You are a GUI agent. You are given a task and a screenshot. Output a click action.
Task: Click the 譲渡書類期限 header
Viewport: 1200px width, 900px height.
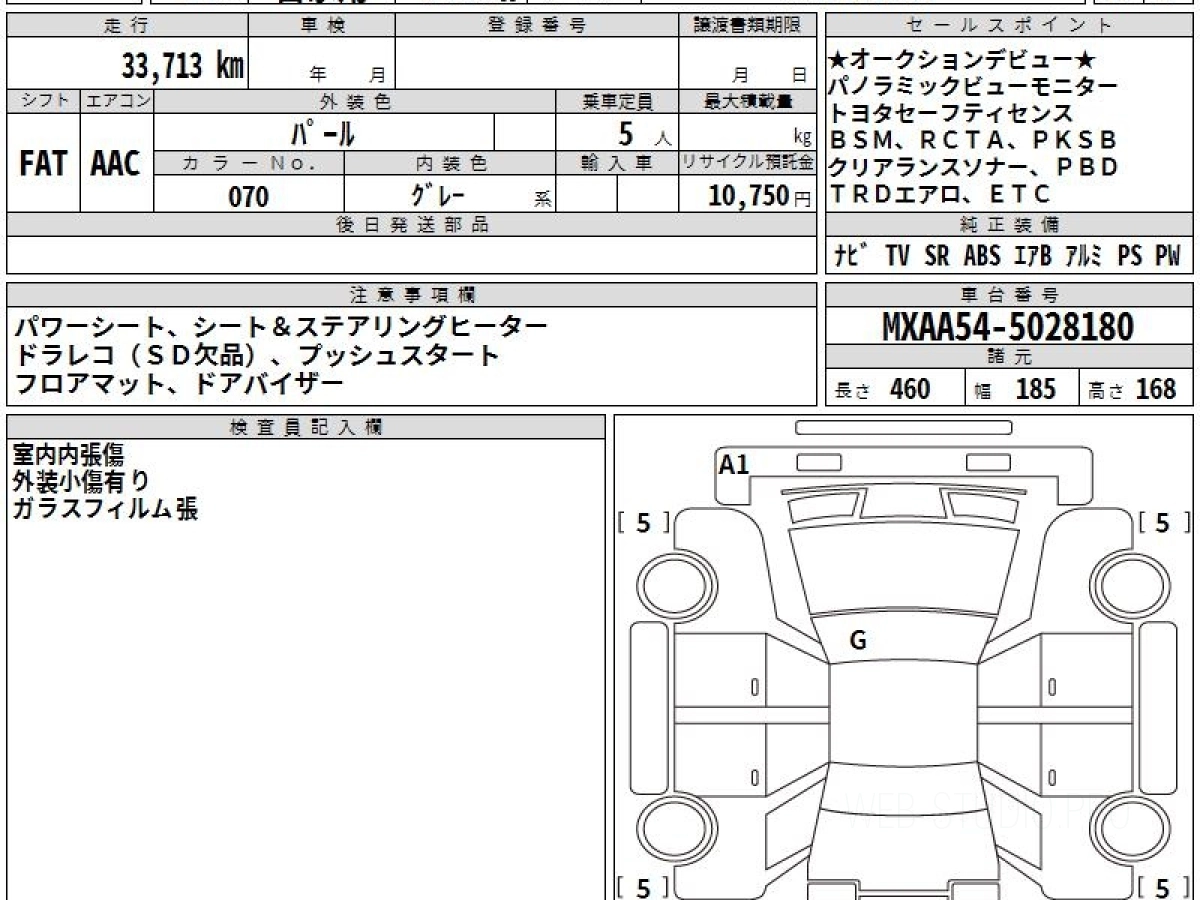(x=747, y=25)
